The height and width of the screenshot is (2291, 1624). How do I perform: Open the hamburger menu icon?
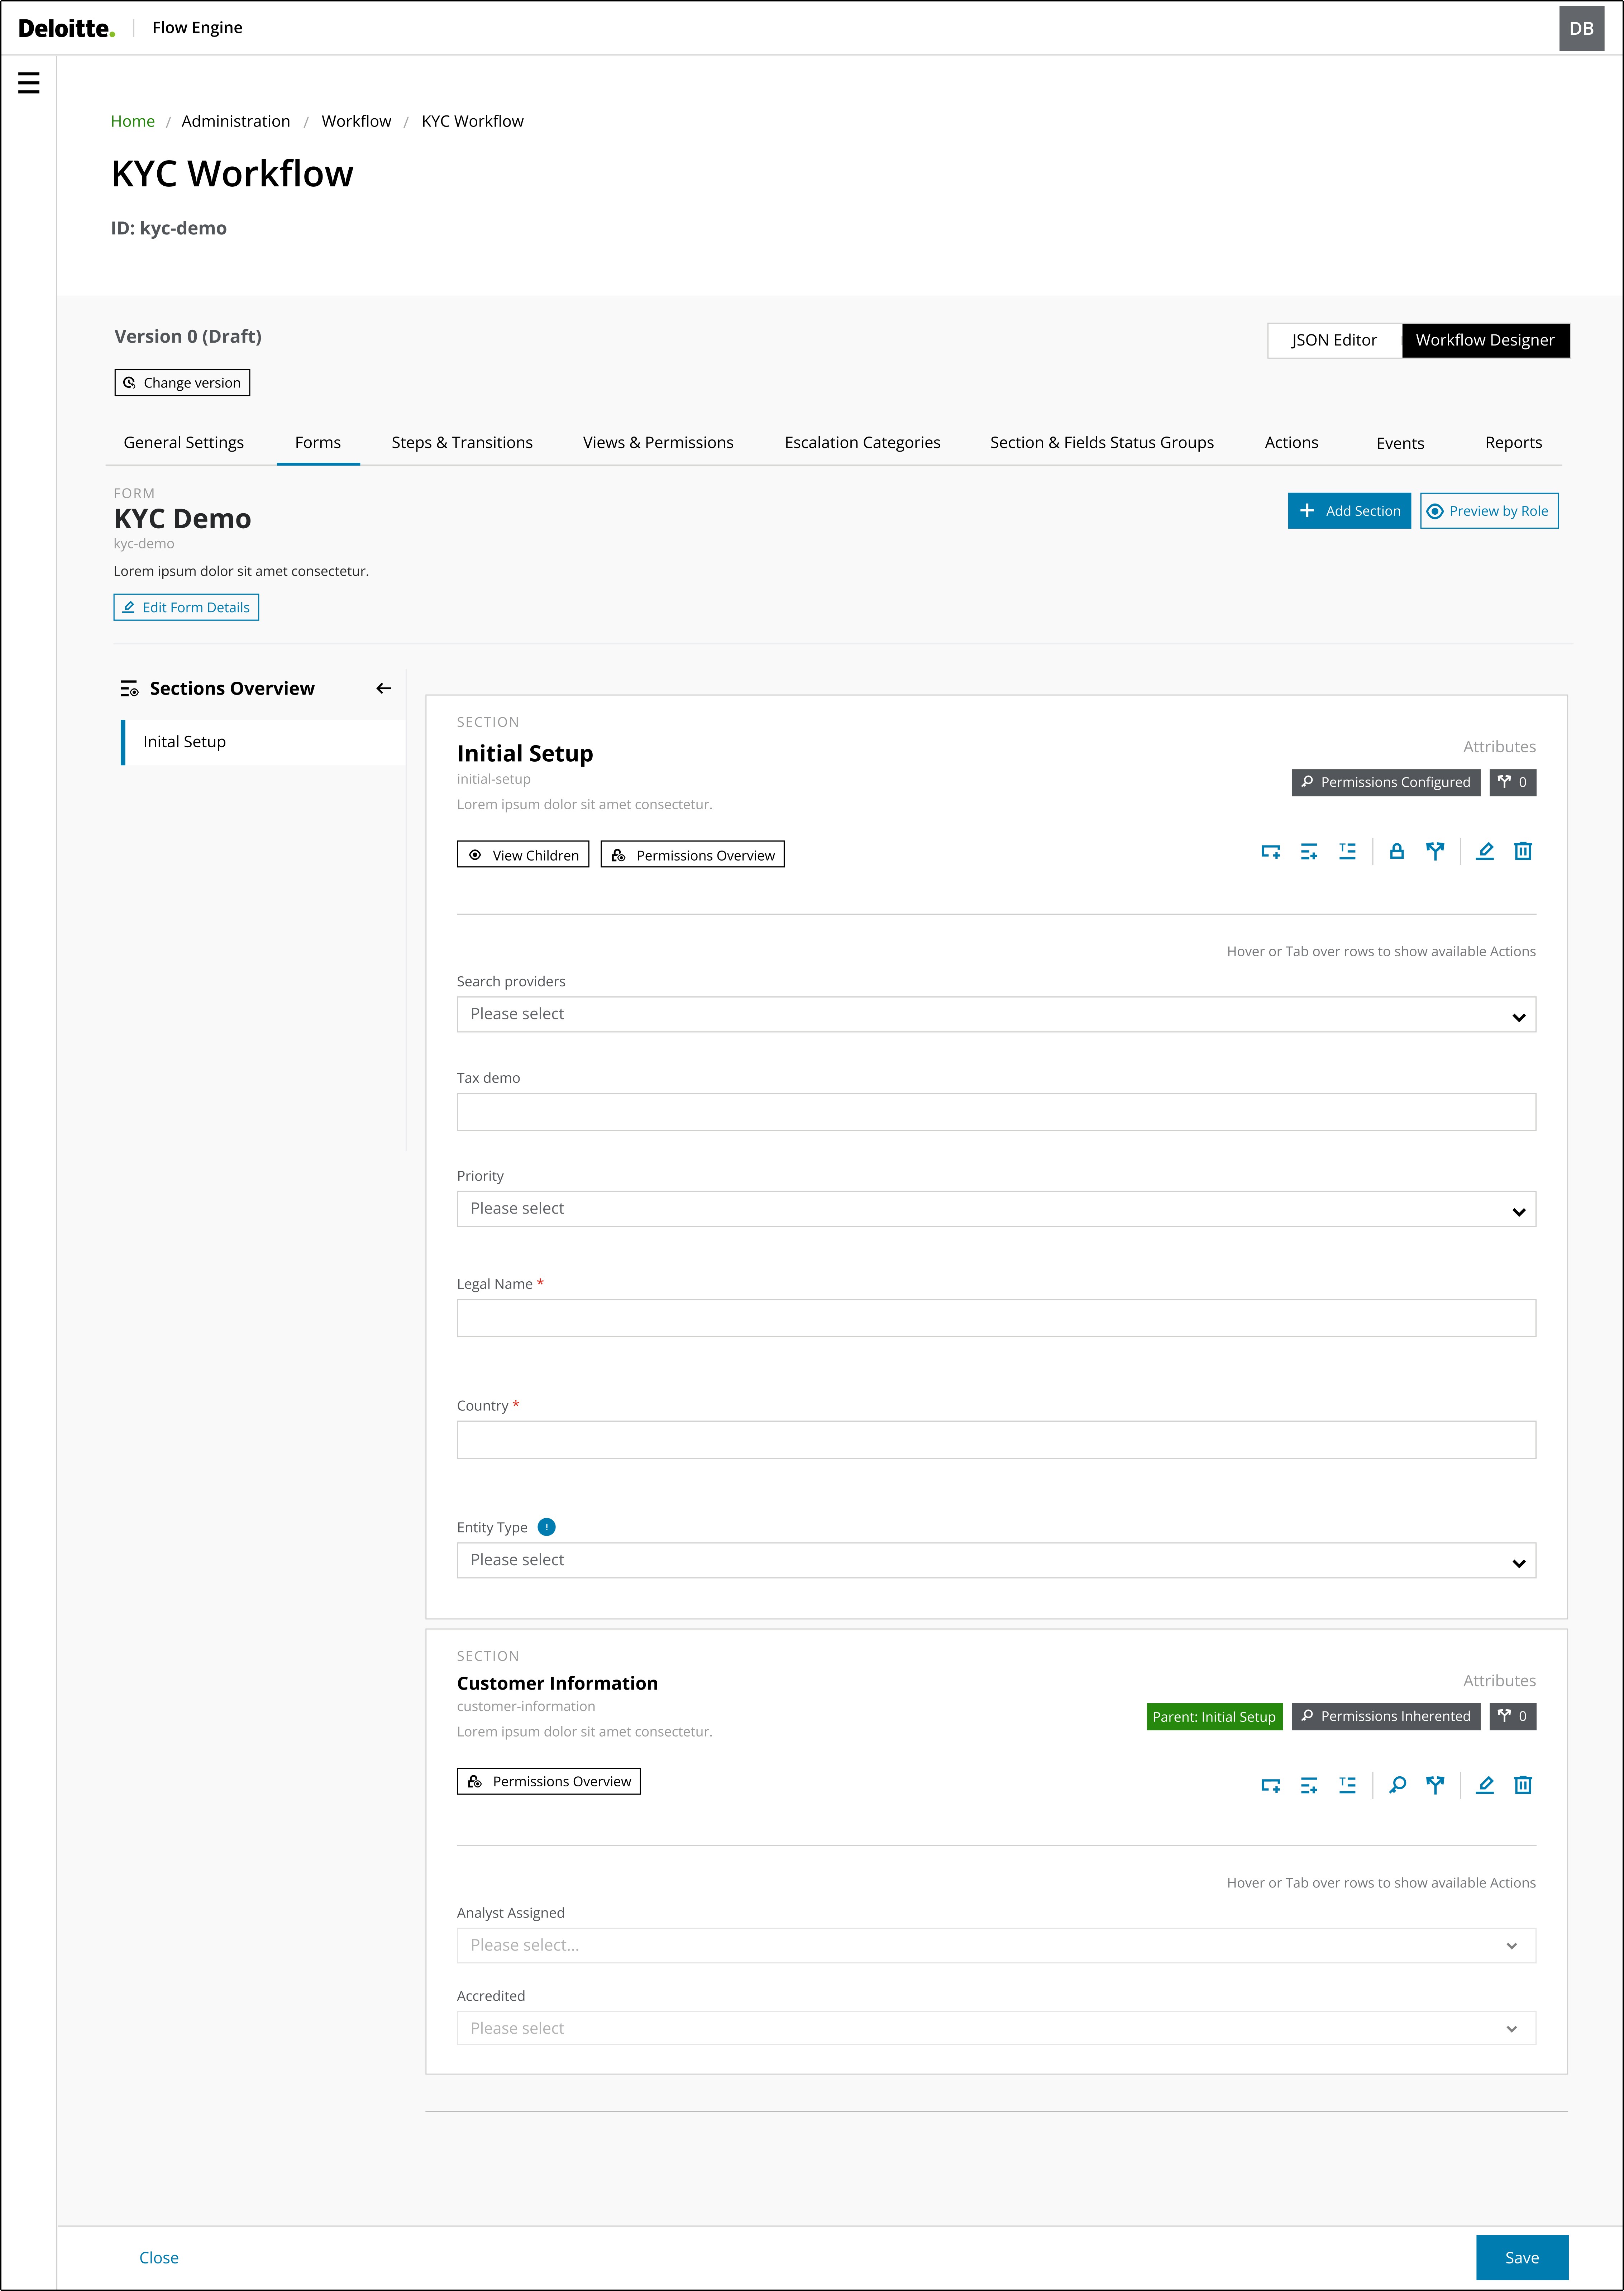(x=29, y=83)
